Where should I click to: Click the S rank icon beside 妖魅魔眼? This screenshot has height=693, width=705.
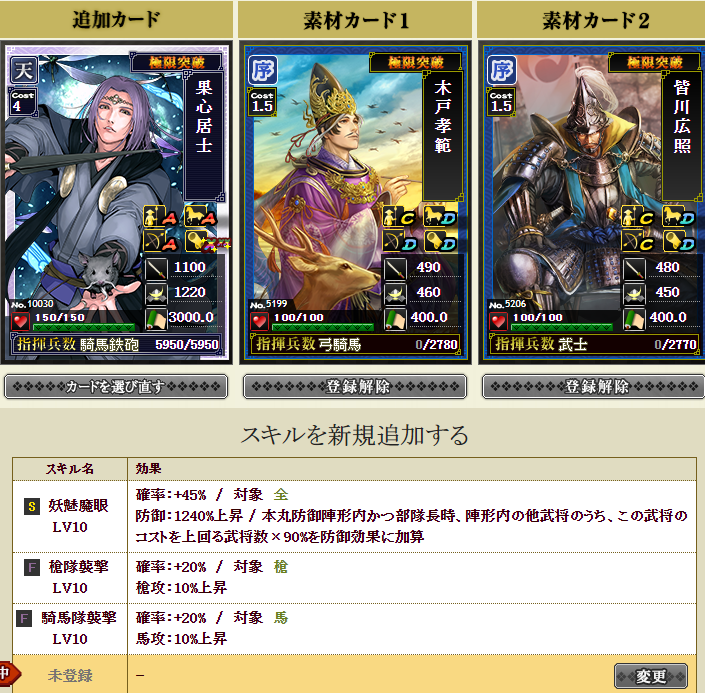click(x=32, y=507)
